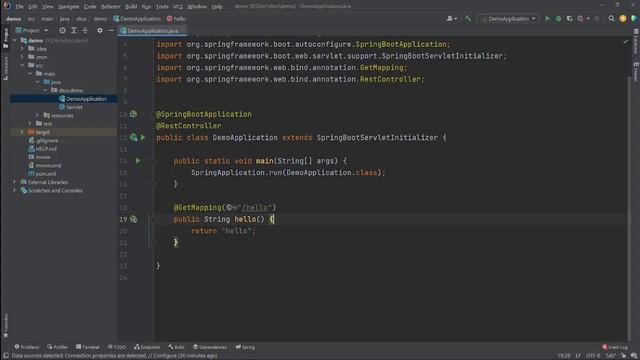
Task: Run with Coverage icon in toolbar
Action: (569, 19)
